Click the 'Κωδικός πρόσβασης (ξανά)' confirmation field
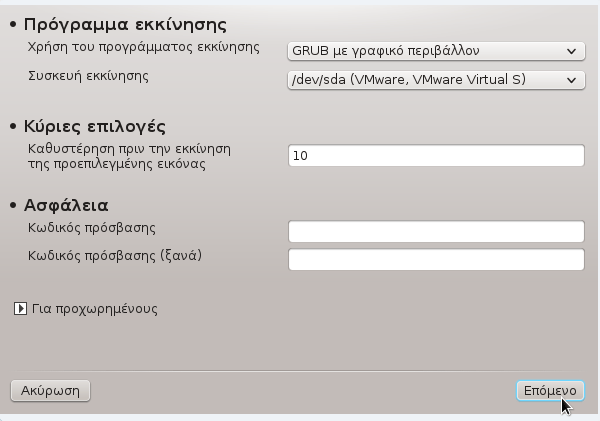Viewport: 600px width, 421px height. coord(435,260)
